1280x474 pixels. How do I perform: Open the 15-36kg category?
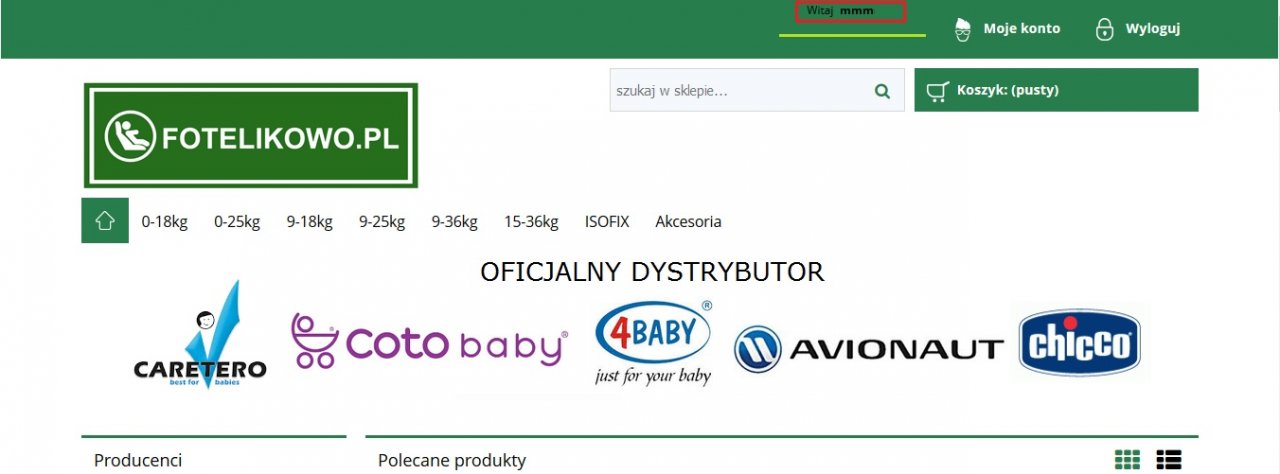coord(531,222)
